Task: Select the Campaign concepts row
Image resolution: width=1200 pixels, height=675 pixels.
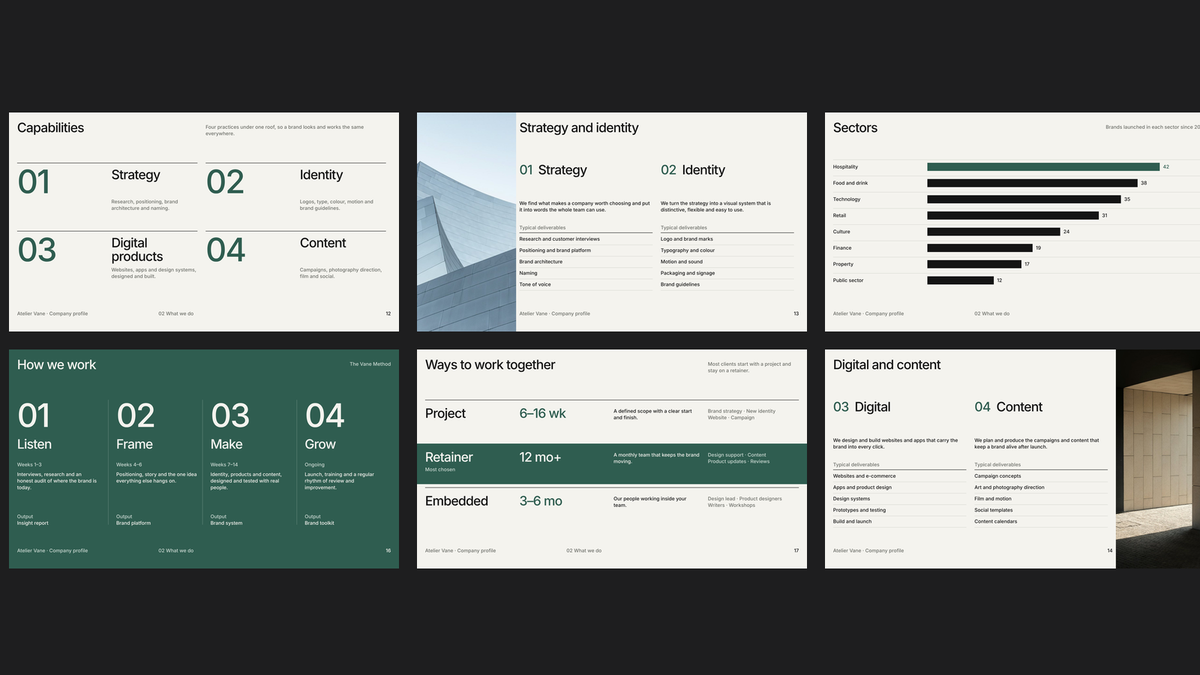Action: pos(1041,476)
